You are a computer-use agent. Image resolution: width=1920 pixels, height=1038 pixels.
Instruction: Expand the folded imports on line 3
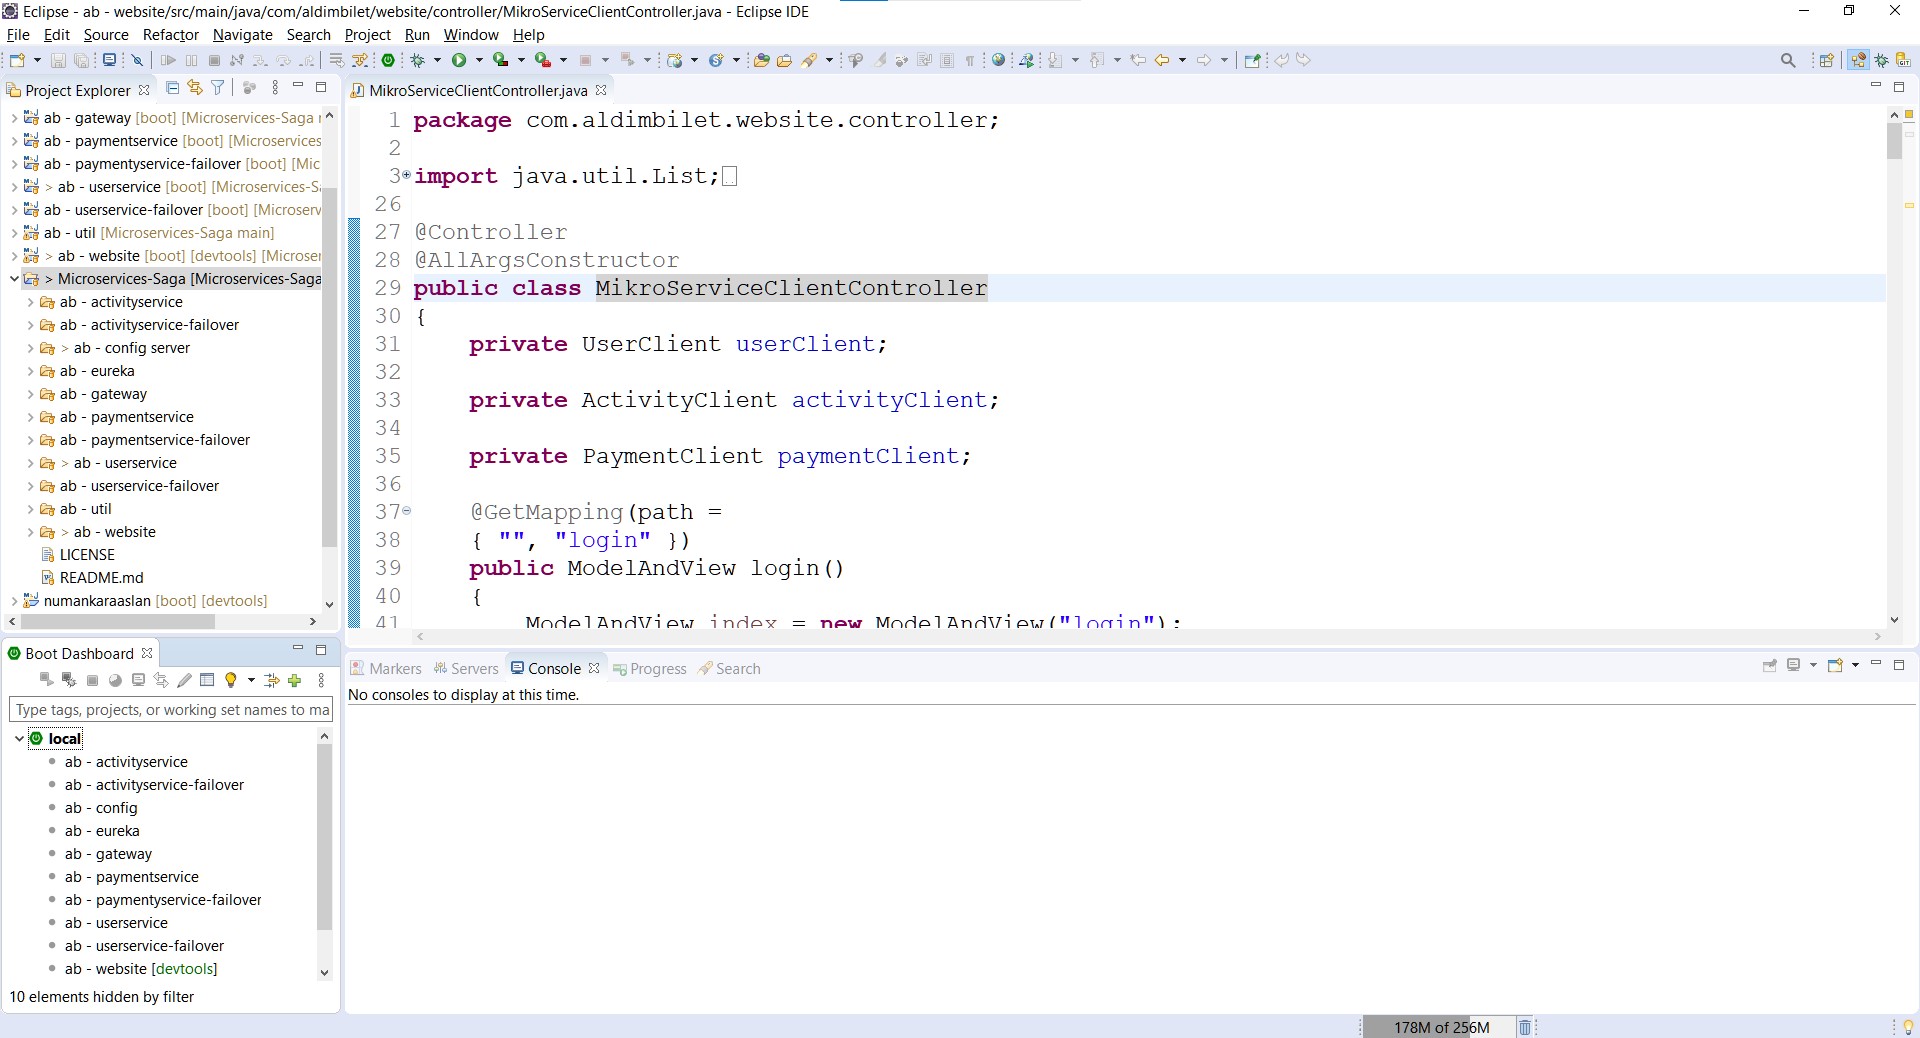click(x=406, y=175)
